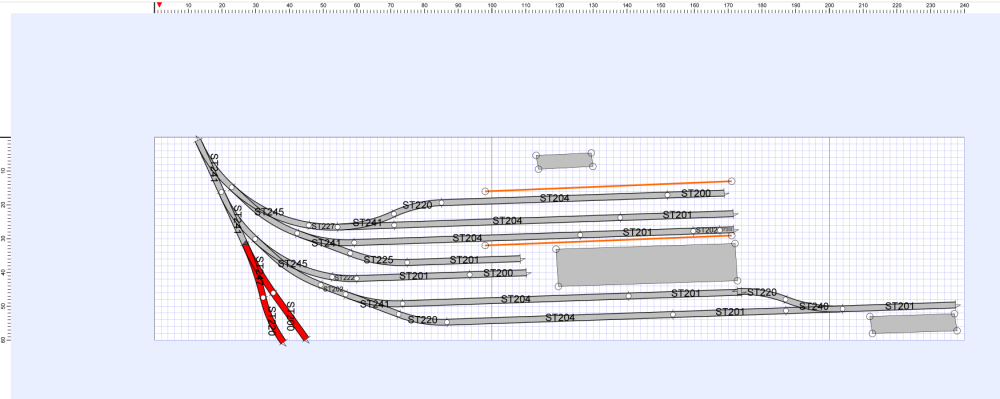Select the upper ST245 curved turnout
This screenshot has height=399, width=1000.
click(268, 211)
